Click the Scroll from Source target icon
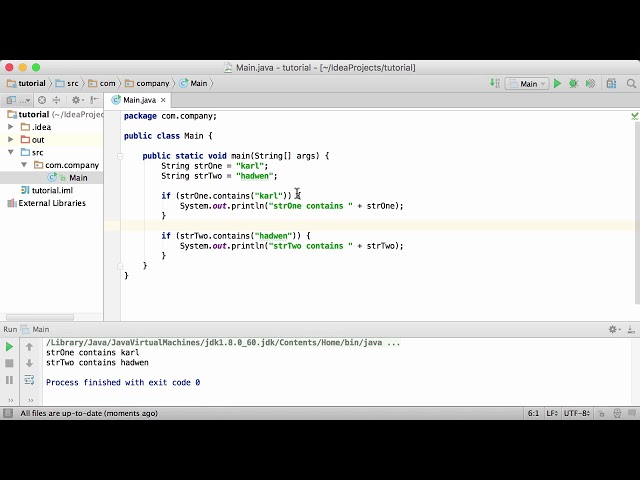The image size is (640, 480). (x=42, y=100)
